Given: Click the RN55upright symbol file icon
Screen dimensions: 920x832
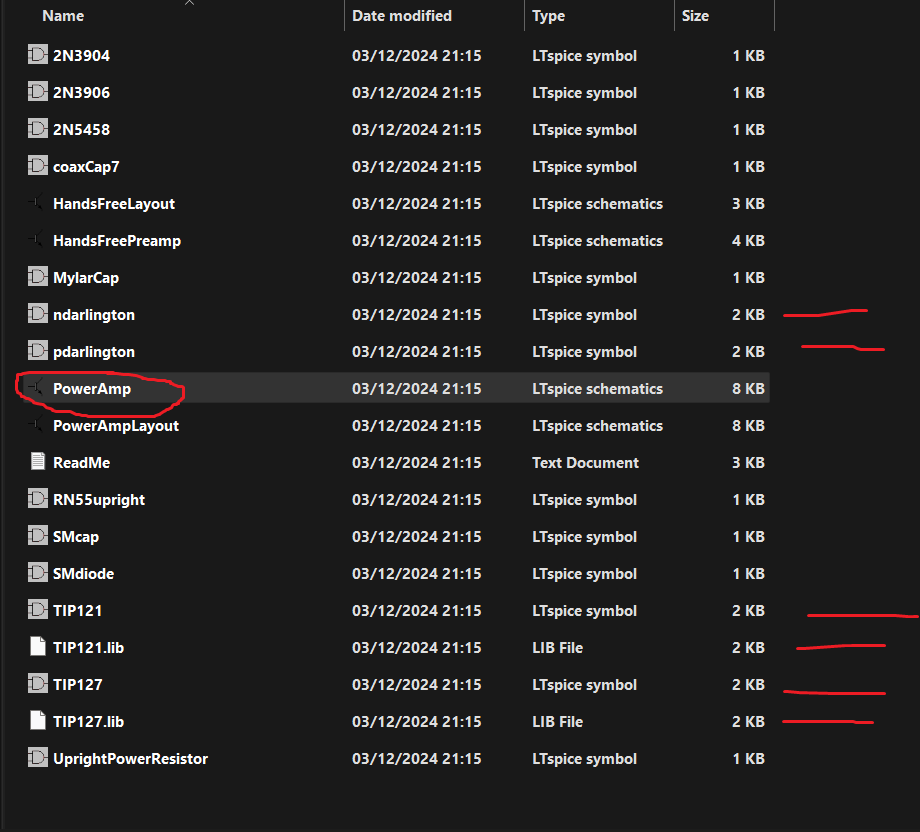Looking at the screenshot, I should coord(38,499).
